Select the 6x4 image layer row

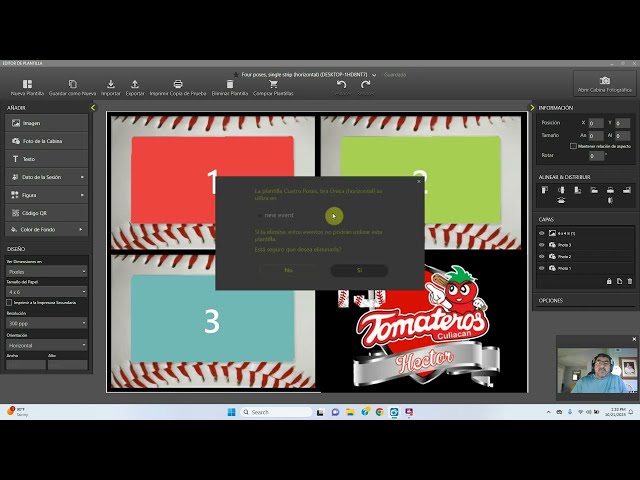point(590,233)
